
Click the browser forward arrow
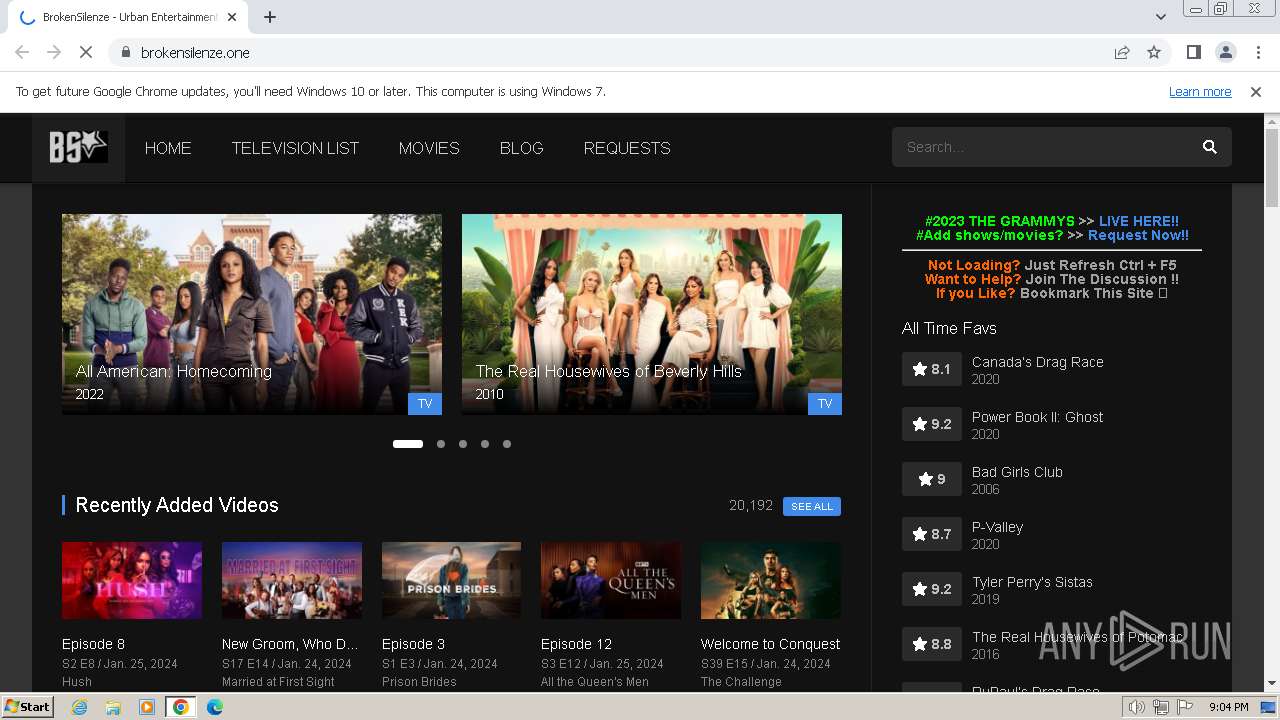pyautogui.click(x=54, y=52)
